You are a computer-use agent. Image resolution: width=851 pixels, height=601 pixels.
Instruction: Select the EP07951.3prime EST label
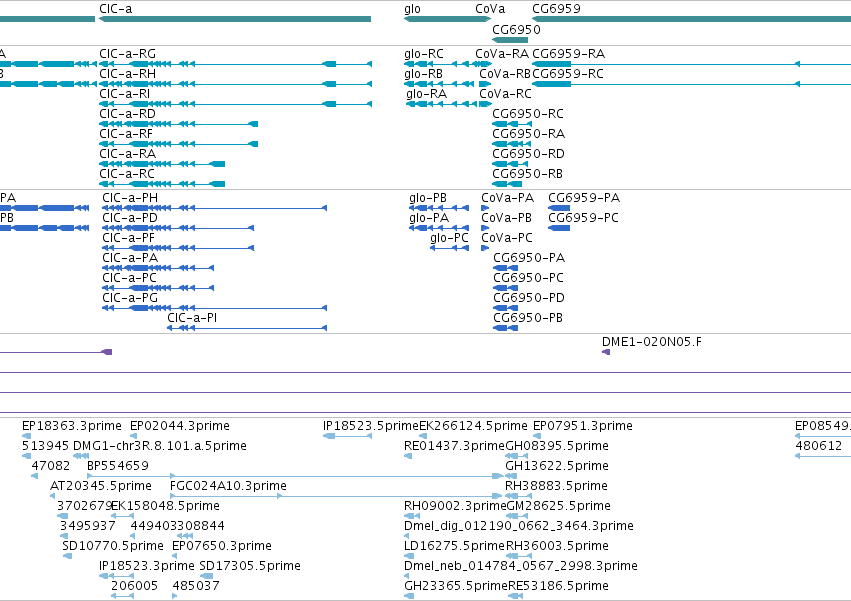583,426
